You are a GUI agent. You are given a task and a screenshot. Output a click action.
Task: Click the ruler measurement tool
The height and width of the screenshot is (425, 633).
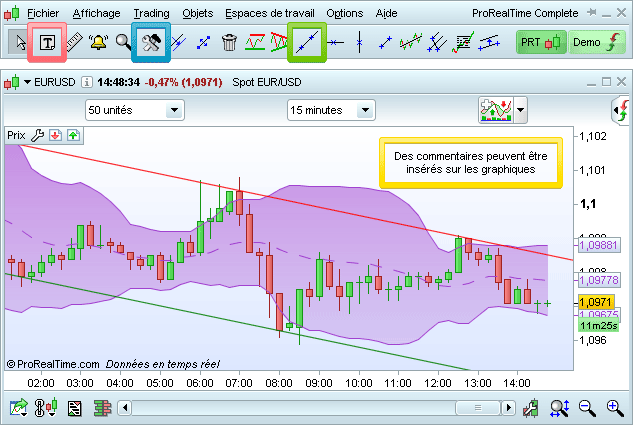point(73,42)
